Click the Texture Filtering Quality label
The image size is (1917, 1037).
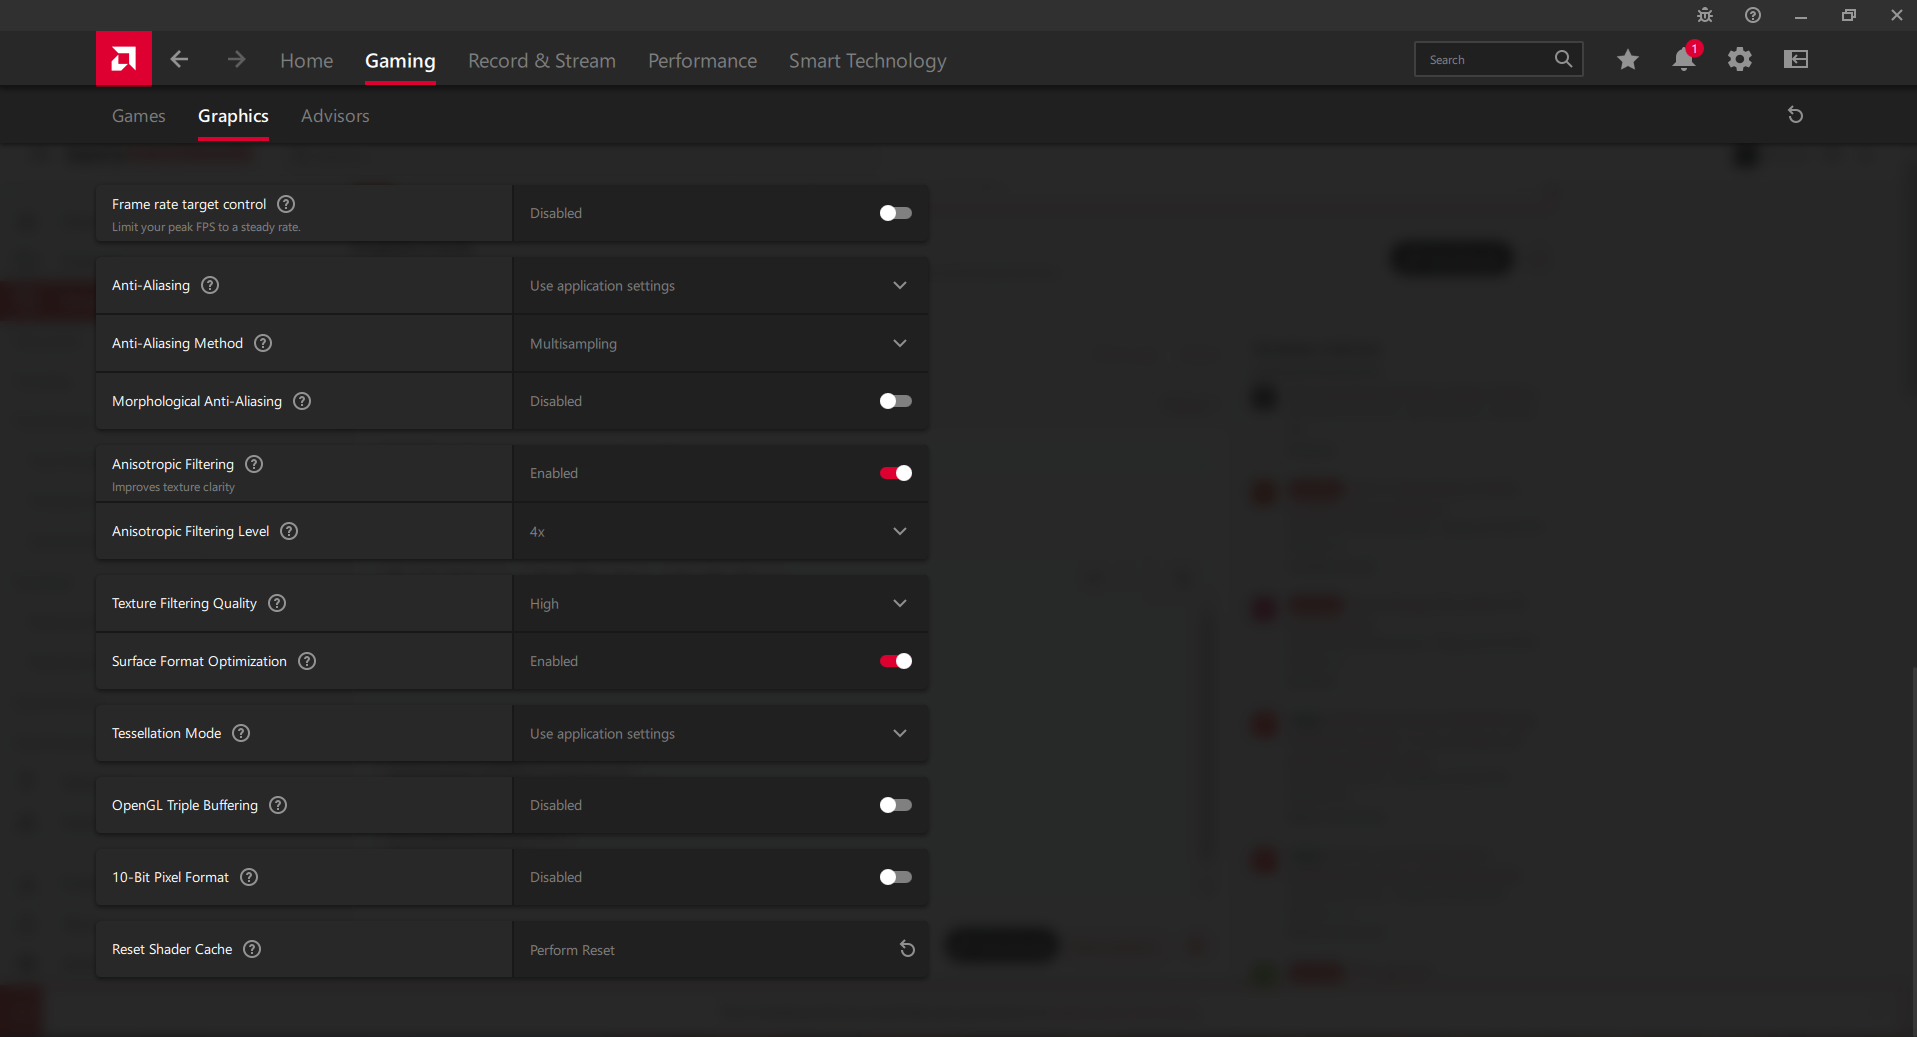click(184, 603)
